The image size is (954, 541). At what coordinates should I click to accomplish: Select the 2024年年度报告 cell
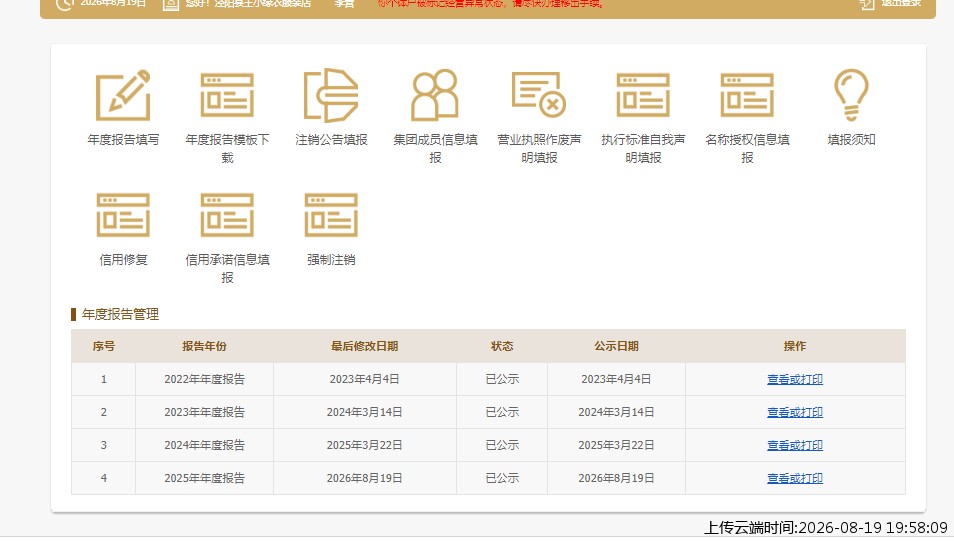click(x=204, y=445)
